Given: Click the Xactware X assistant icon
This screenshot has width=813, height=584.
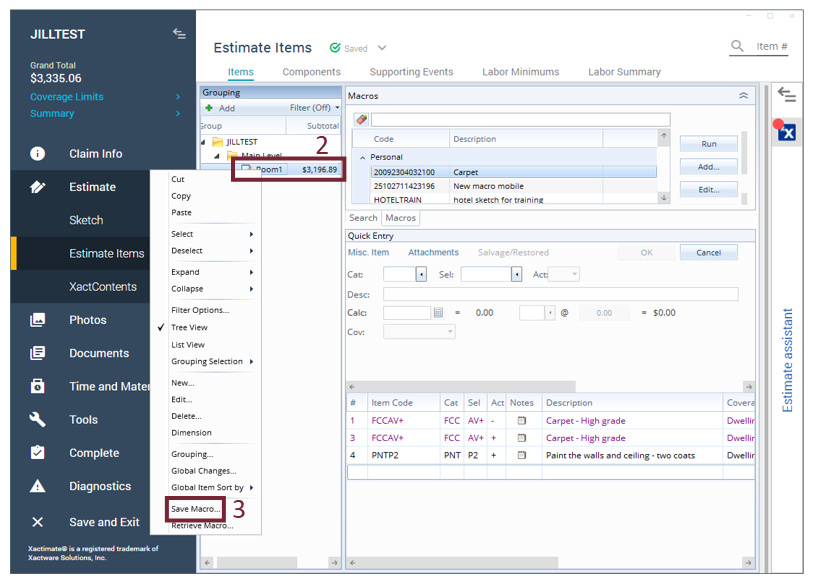Looking at the screenshot, I should pyautogui.click(x=786, y=132).
